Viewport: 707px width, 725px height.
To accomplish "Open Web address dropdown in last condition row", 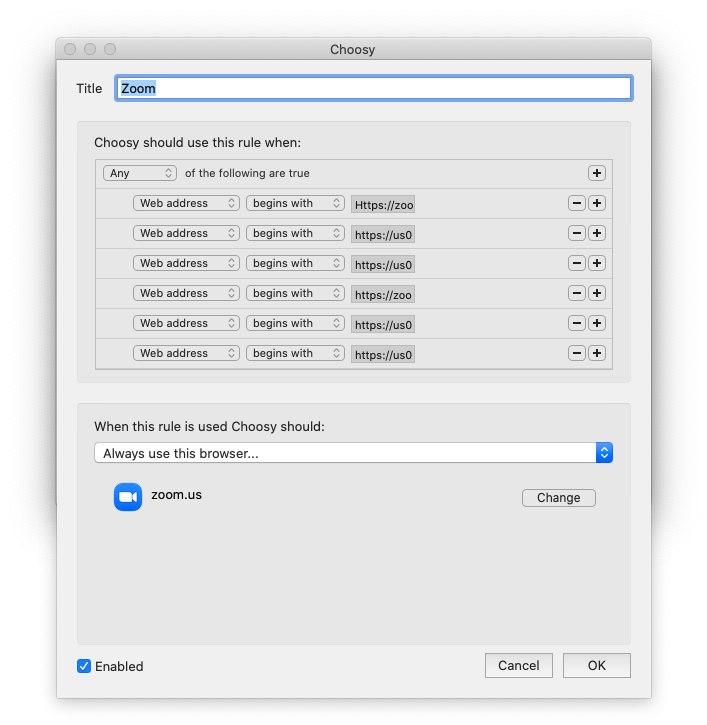I will [186, 353].
